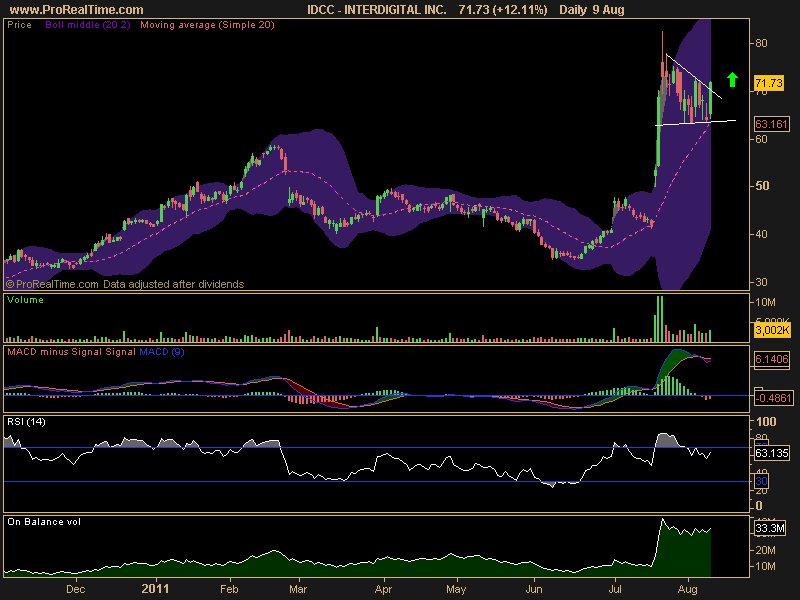Click the 40 price axis label
Viewport: 800px width, 600px height.
pyautogui.click(x=761, y=234)
